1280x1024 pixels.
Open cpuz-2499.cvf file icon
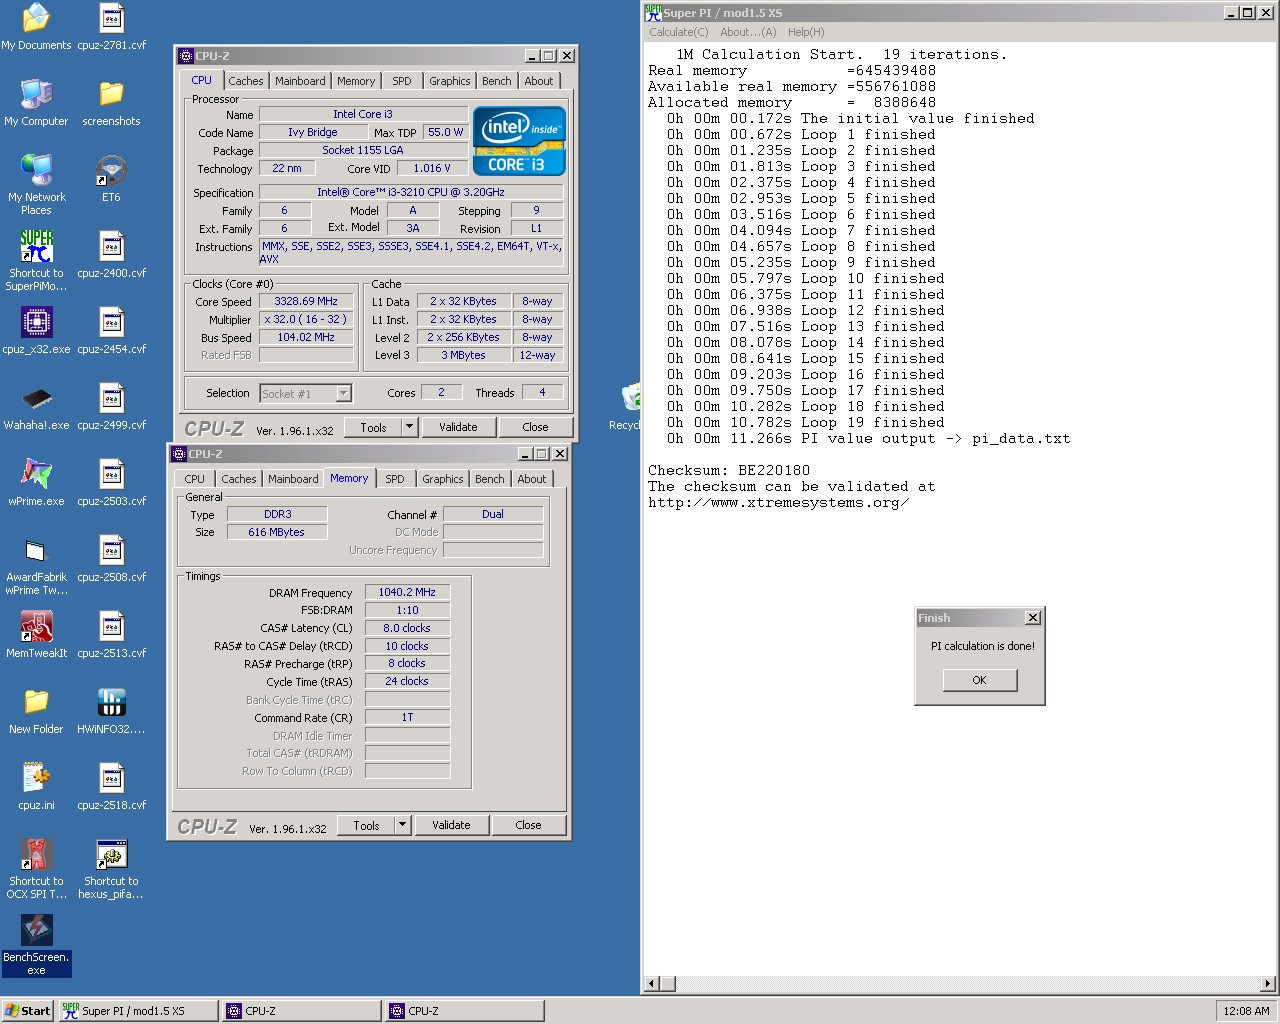111,407
